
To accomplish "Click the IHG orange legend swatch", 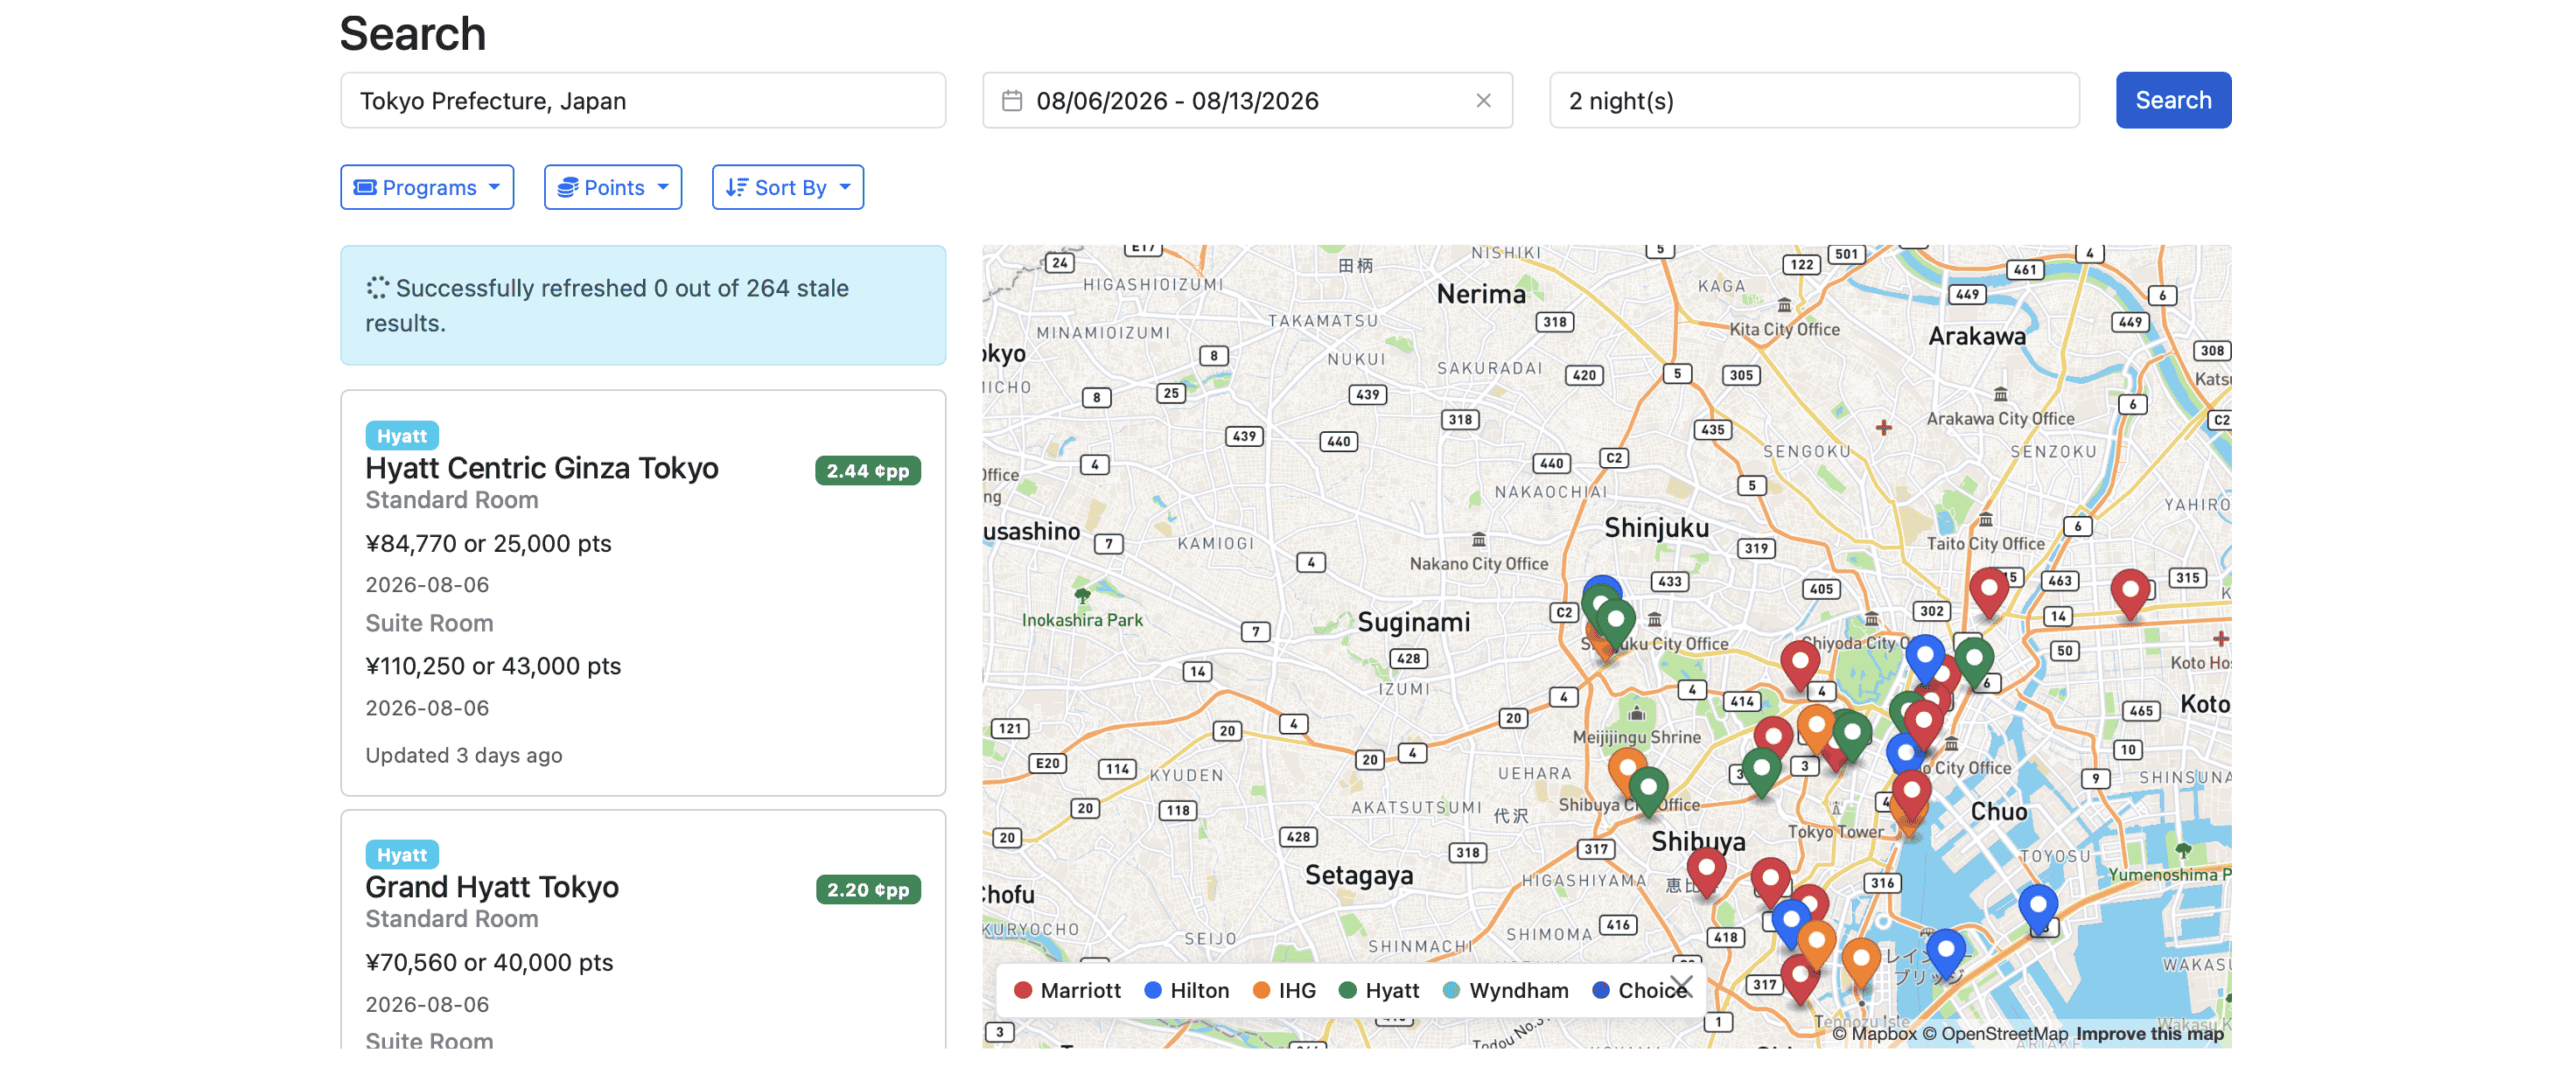I will pos(1261,990).
